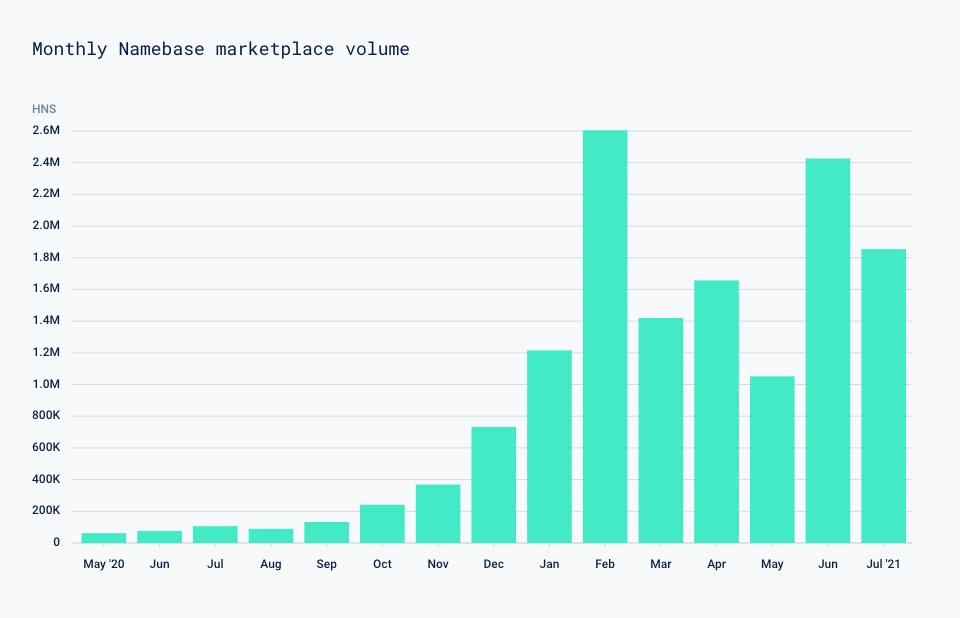Click the Oct volume bar
Screen dimensions: 960x618
click(382, 524)
